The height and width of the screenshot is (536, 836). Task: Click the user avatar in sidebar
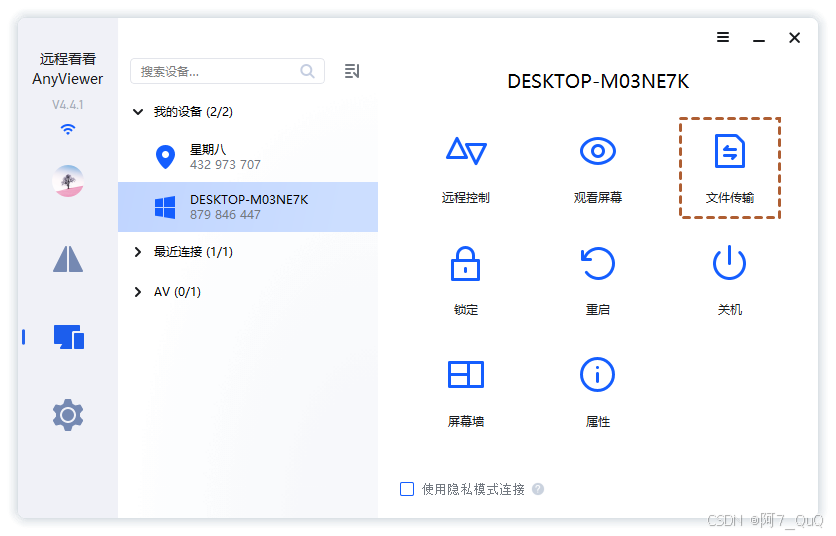(x=68, y=181)
